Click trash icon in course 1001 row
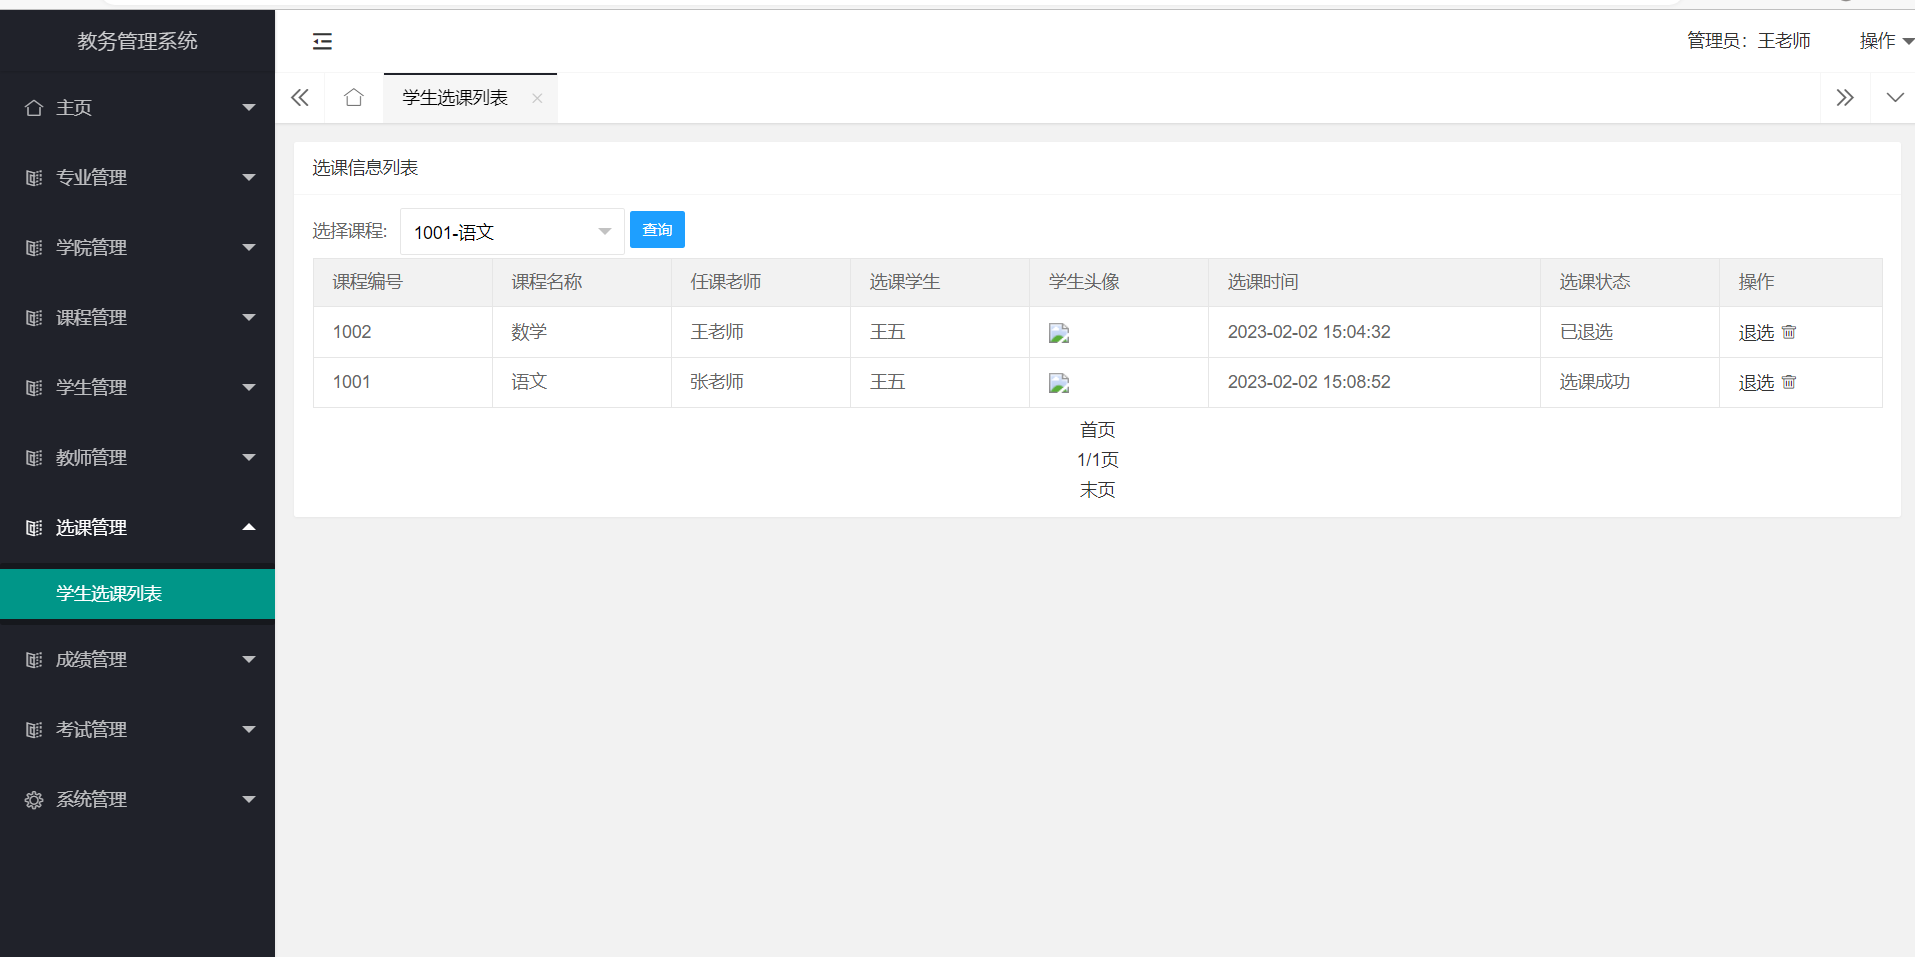 (x=1789, y=382)
